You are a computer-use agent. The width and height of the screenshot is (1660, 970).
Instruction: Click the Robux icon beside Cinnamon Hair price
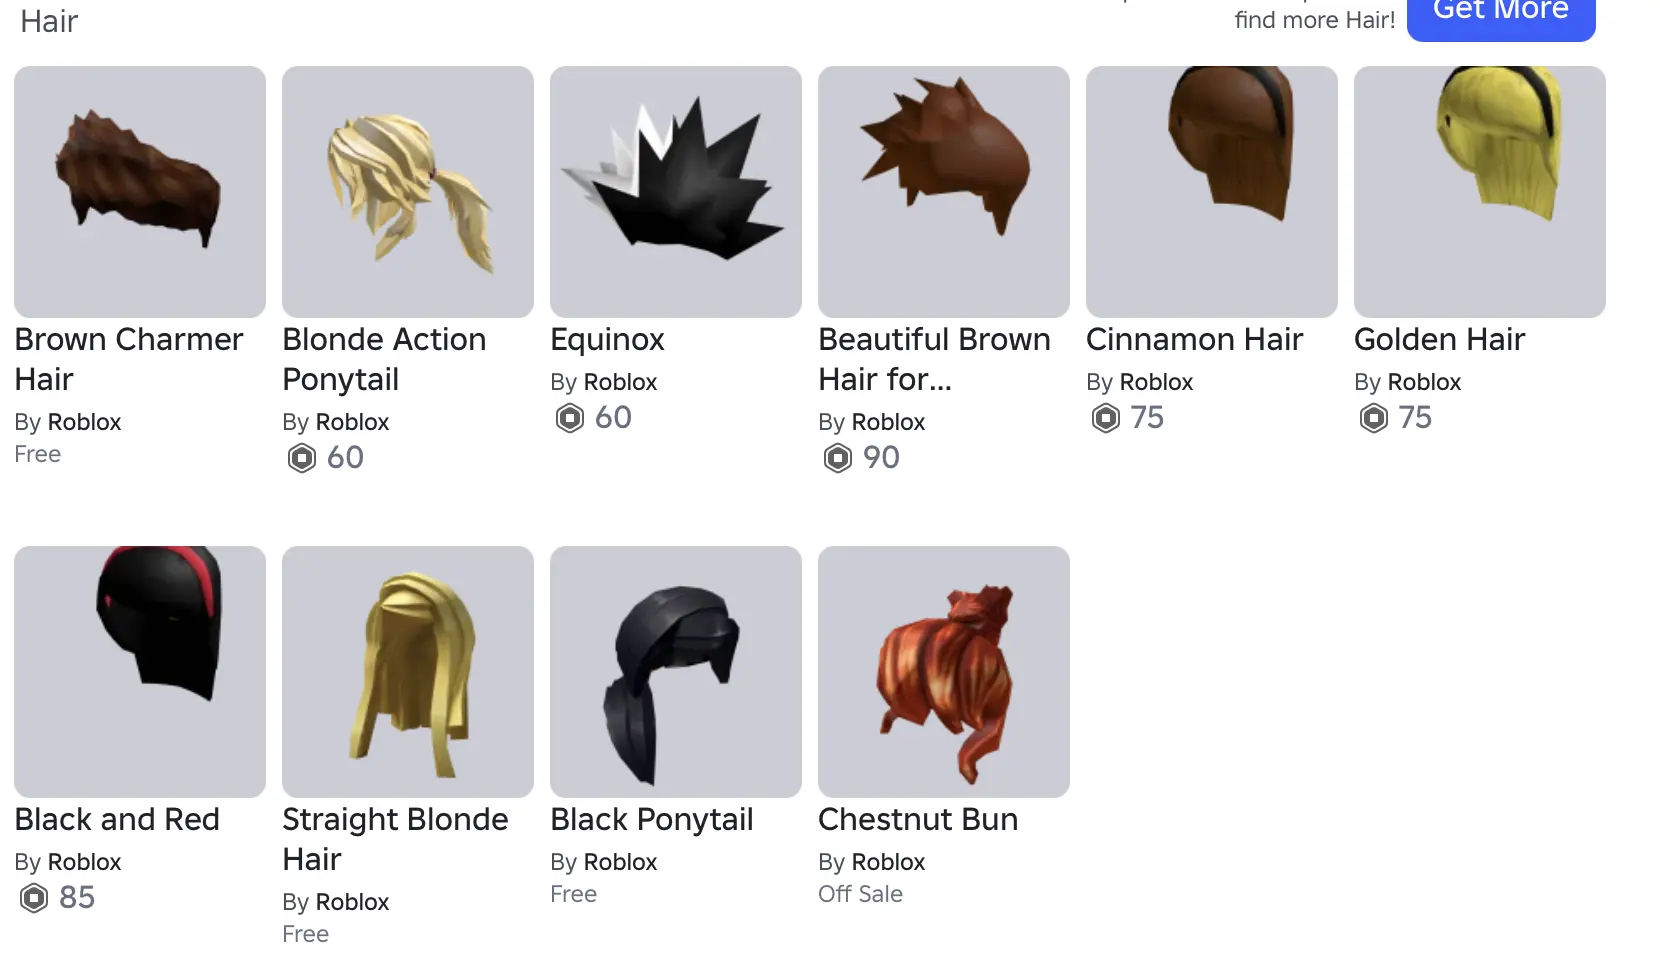click(1106, 418)
